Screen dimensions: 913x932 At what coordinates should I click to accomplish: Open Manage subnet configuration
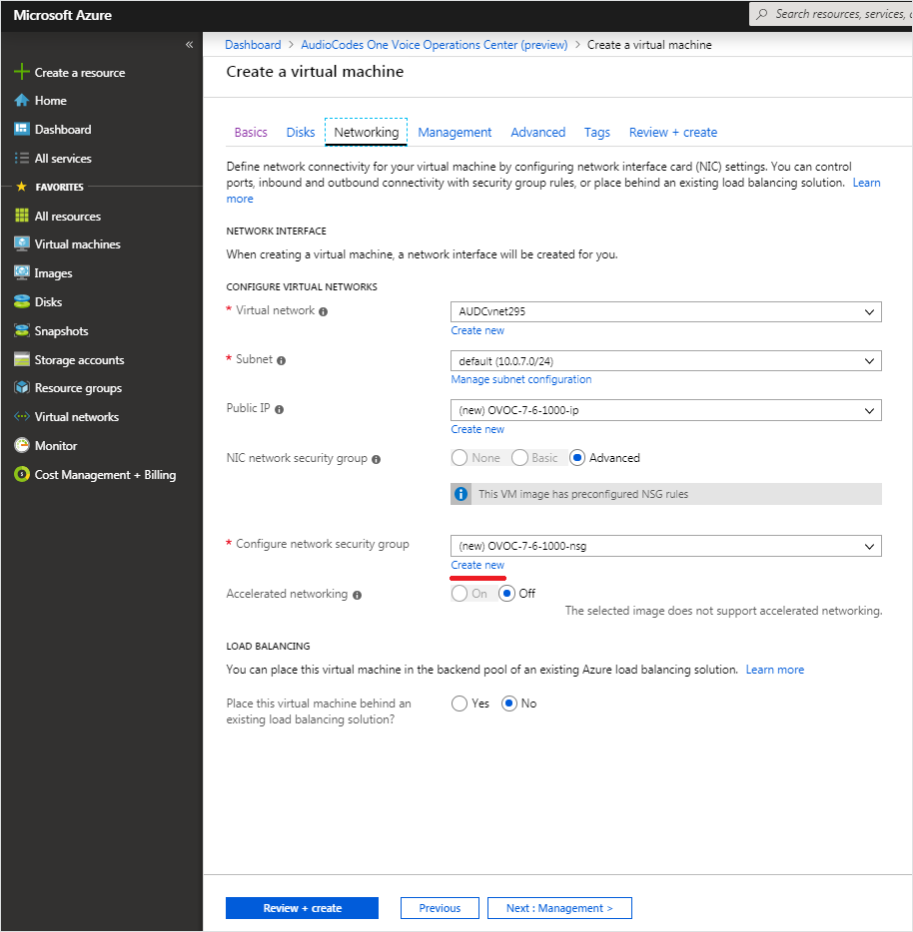tap(521, 379)
